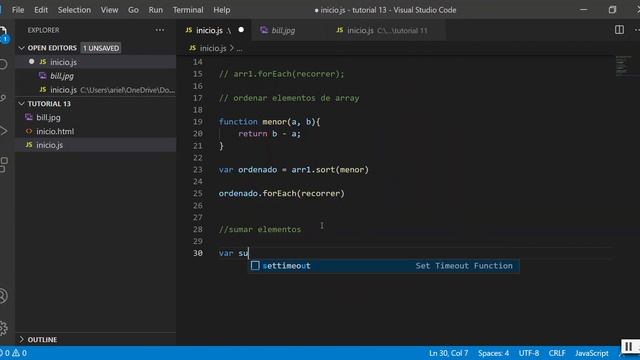The width and height of the screenshot is (640, 360).
Task: Click the 'var ordenado = arr1.sort(menor)' line
Action: 293,169
